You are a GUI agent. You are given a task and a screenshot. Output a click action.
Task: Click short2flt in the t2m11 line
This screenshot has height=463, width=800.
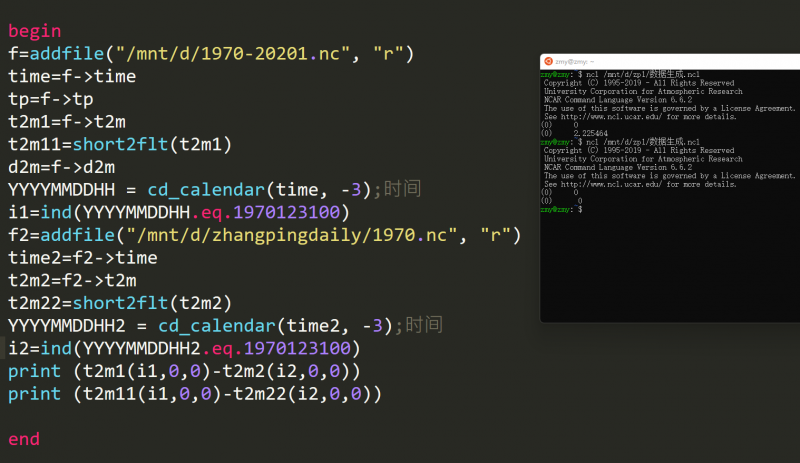(120, 145)
